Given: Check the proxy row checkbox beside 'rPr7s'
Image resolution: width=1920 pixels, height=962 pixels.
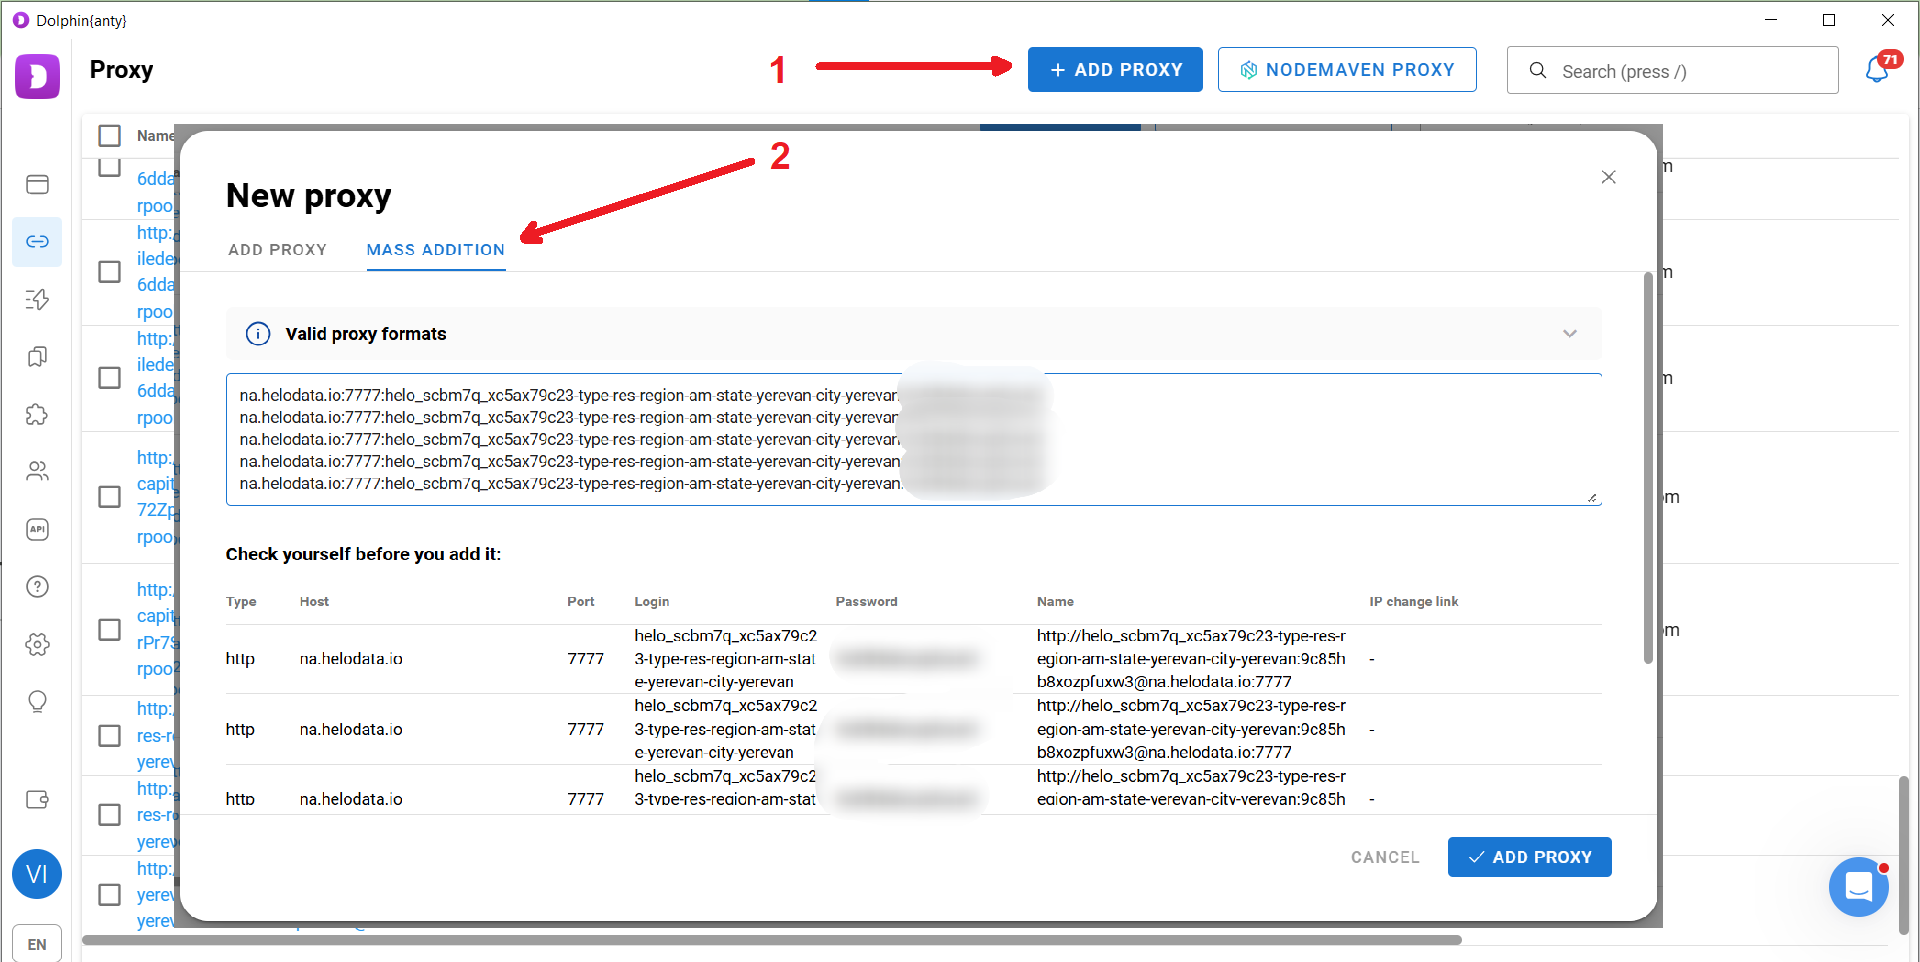Looking at the screenshot, I should 110,629.
